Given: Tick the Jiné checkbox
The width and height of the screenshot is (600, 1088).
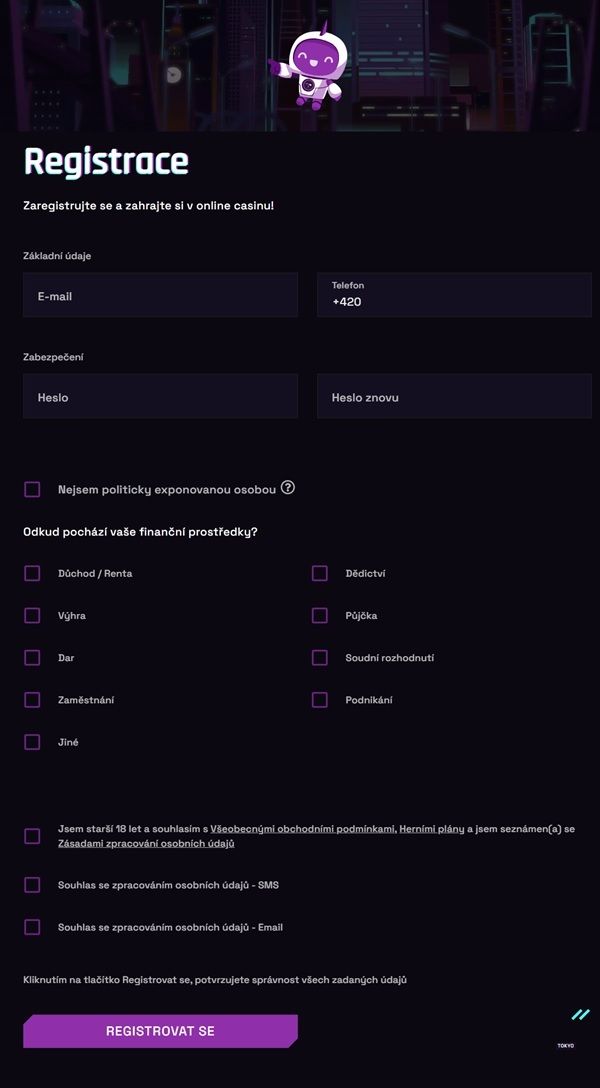Looking at the screenshot, I should pos(32,742).
